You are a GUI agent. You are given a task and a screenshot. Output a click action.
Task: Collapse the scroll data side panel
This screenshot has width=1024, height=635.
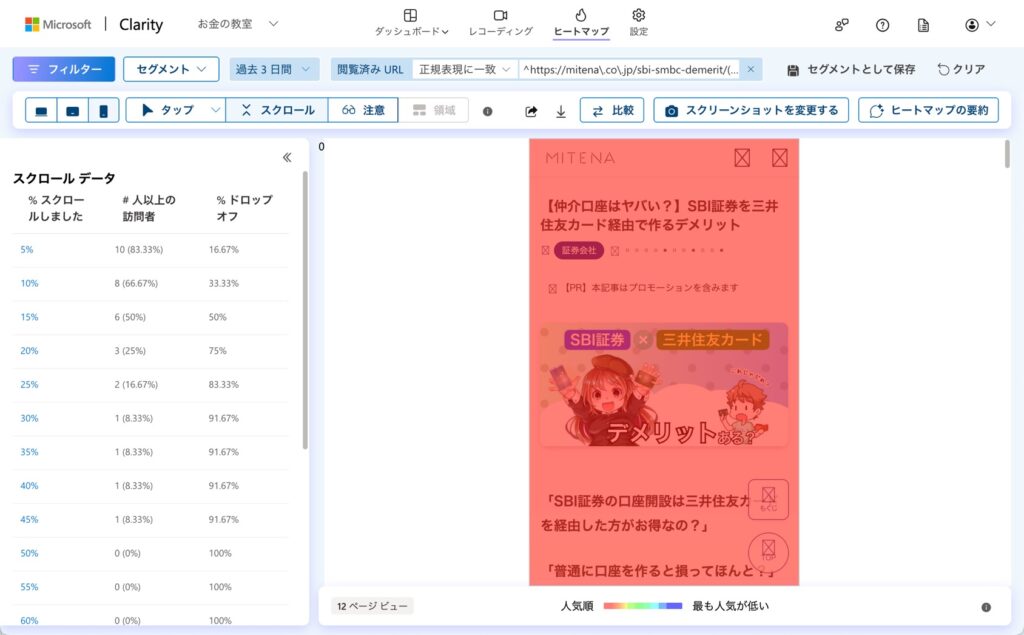[287, 157]
